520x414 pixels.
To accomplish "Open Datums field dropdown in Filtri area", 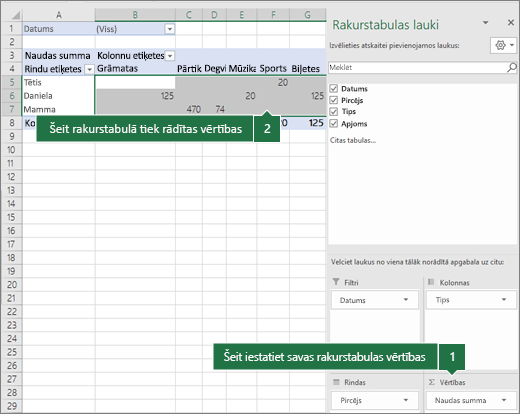I will 406,300.
